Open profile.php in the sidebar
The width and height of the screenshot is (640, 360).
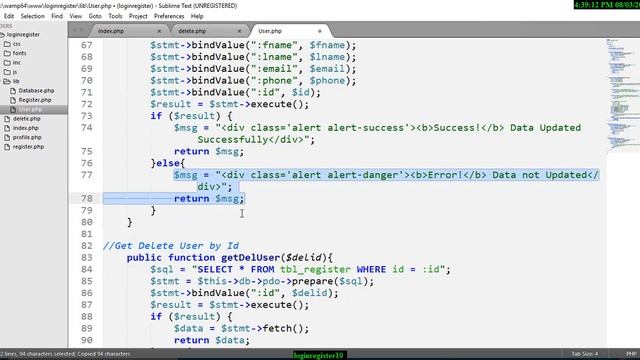tap(27, 138)
